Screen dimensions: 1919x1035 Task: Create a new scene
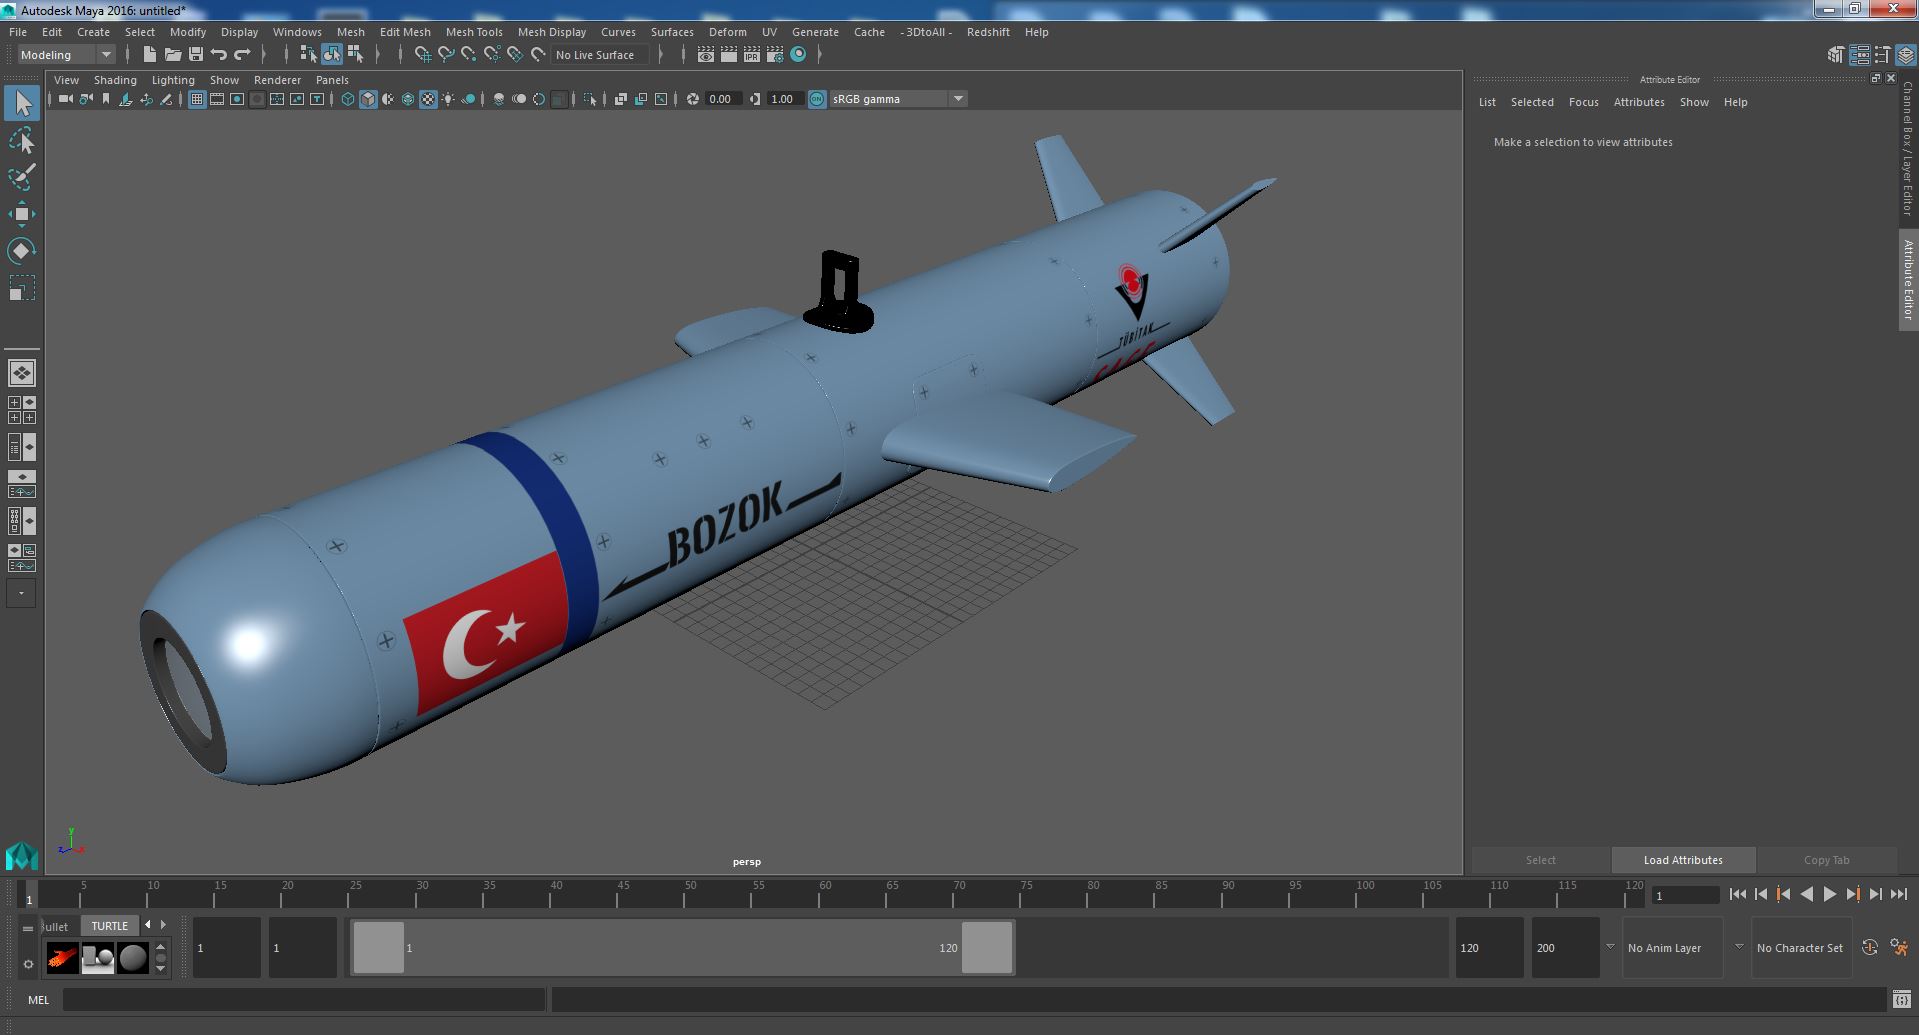click(x=150, y=55)
